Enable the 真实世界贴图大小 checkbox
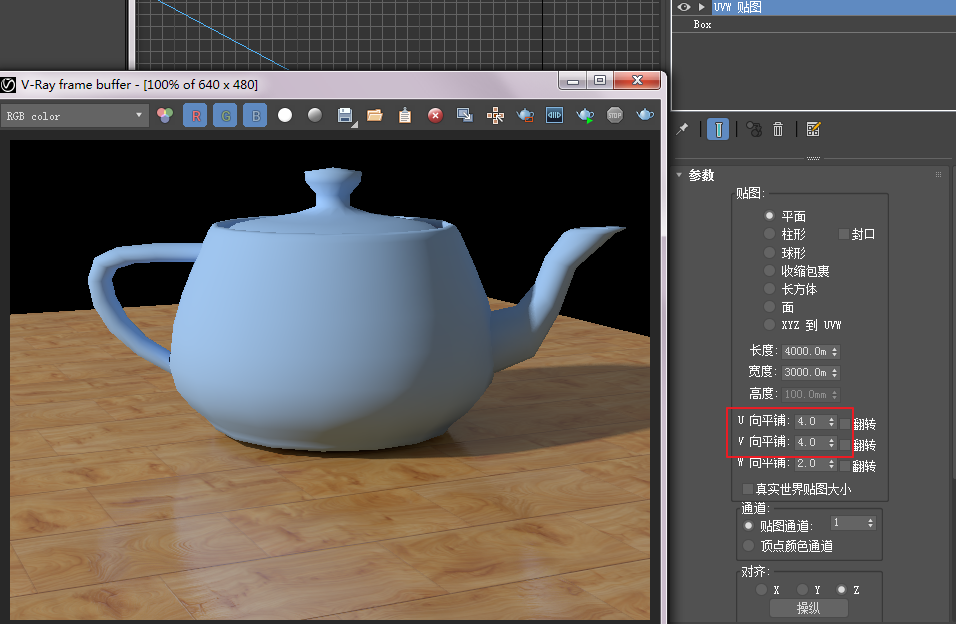The height and width of the screenshot is (624, 956). point(748,490)
